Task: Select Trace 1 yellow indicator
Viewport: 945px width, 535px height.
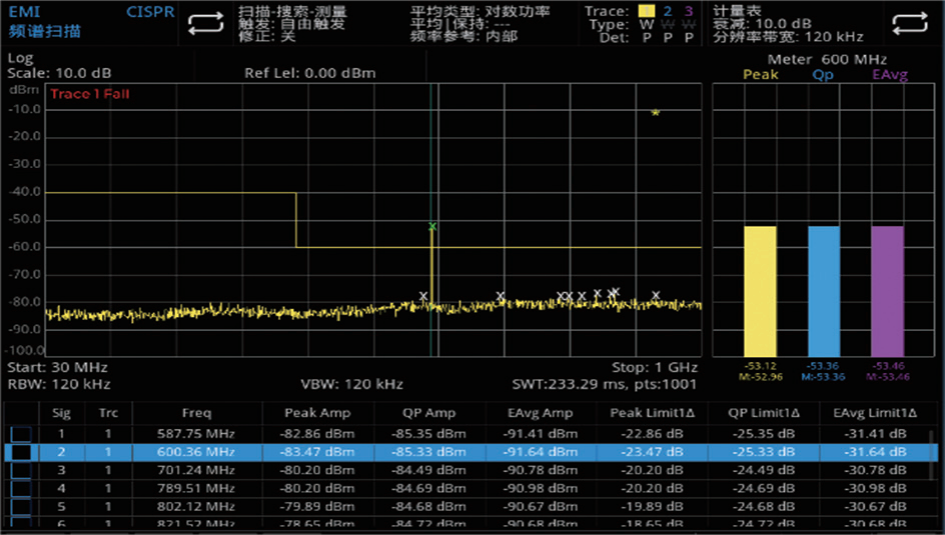Action: 646,11
